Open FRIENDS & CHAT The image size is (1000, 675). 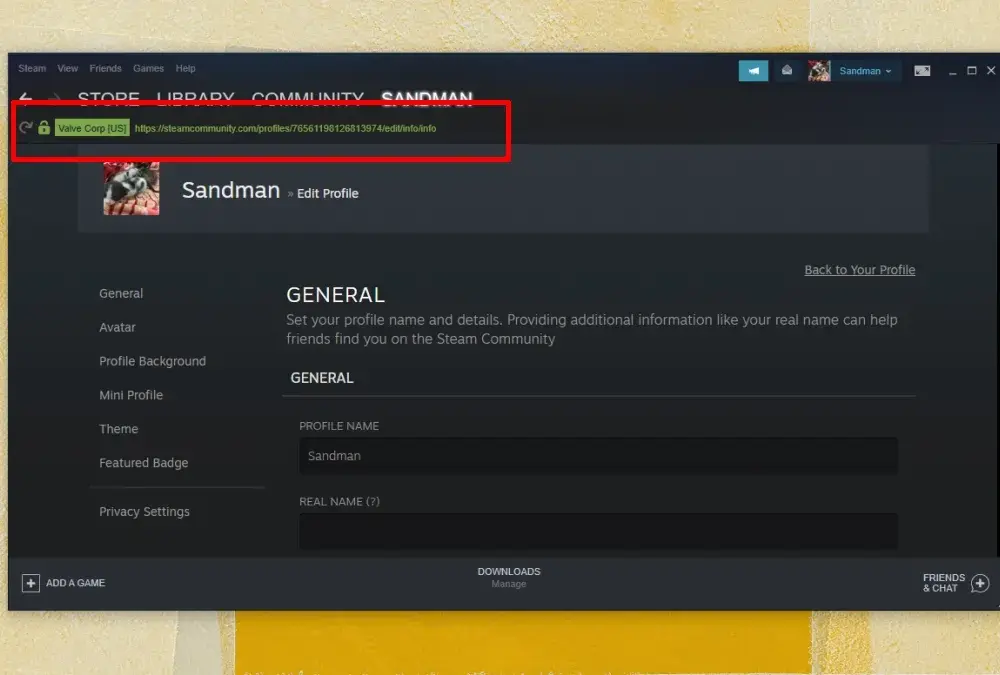tap(944, 582)
